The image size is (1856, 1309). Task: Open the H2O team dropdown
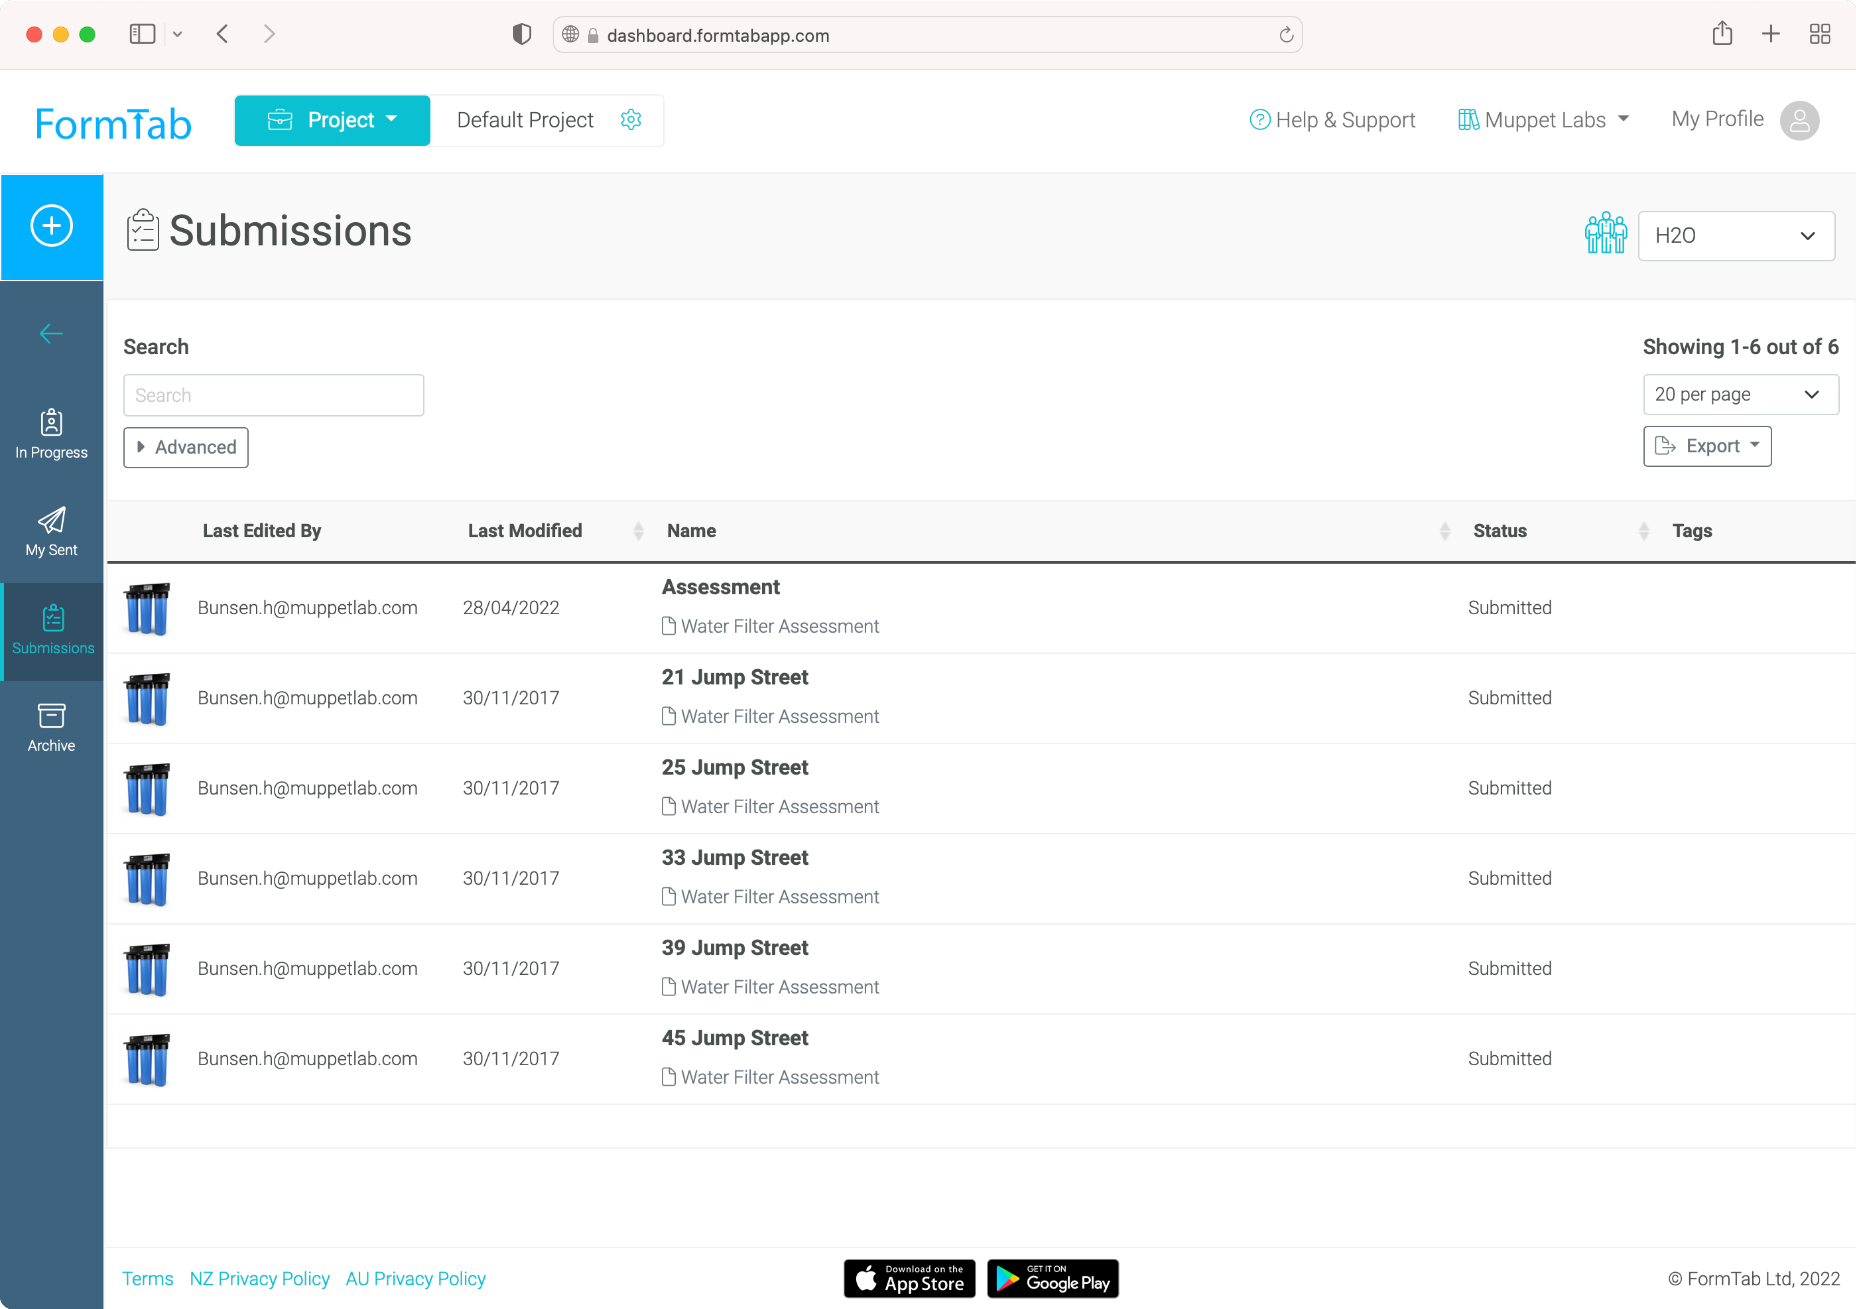(x=1736, y=236)
